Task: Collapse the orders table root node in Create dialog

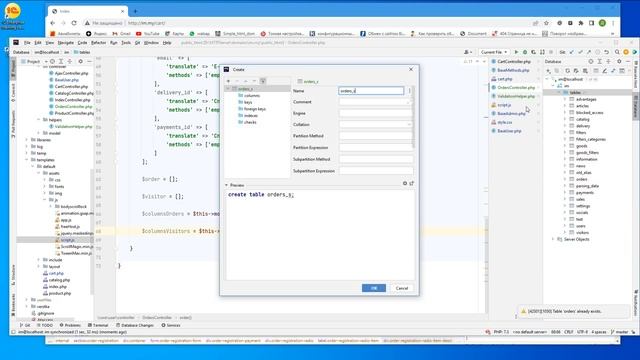Action: pyautogui.click(x=228, y=89)
